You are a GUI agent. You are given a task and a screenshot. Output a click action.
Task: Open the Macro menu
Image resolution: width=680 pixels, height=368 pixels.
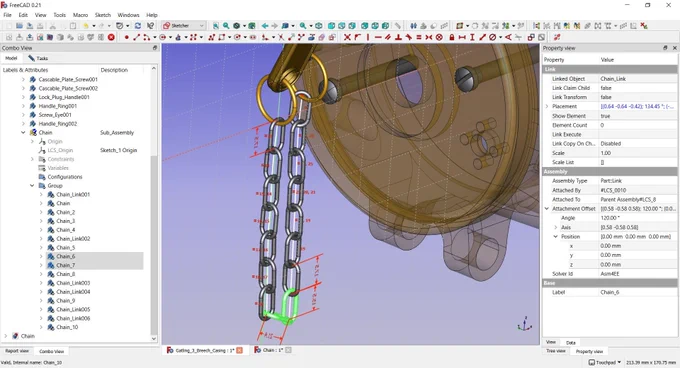[80, 15]
